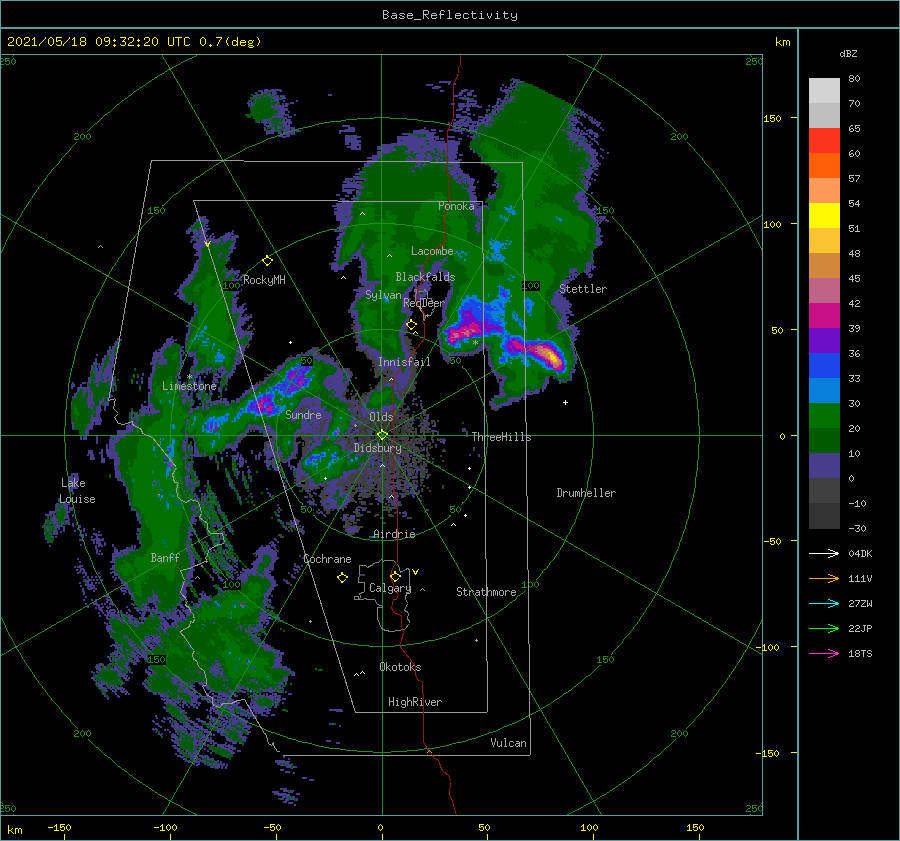Select the slate-purple 0-10 dBZ swatch

[x=824, y=466]
